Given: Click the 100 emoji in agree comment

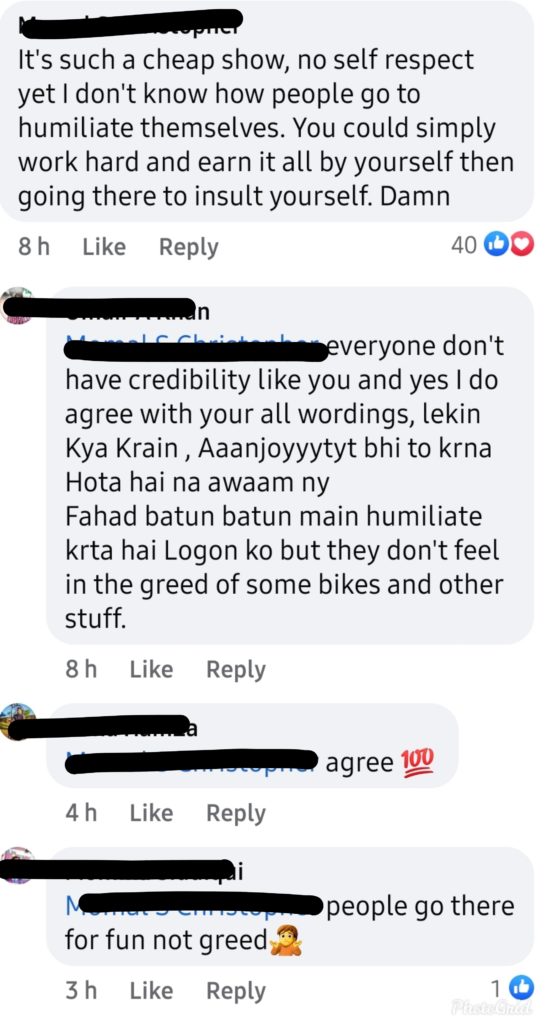Looking at the screenshot, I should [x=417, y=762].
